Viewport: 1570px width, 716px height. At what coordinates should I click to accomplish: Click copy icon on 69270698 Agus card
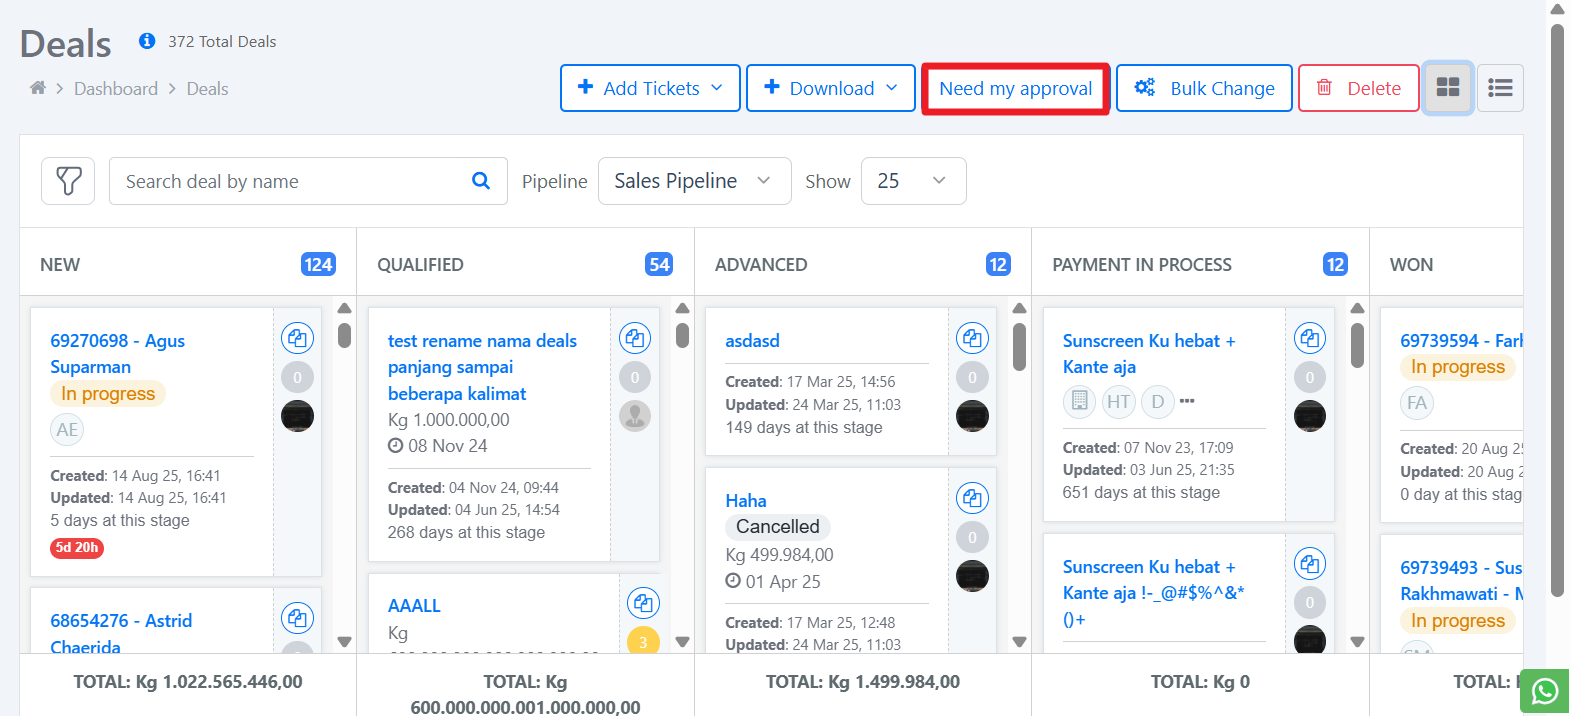click(x=297, y=338)
